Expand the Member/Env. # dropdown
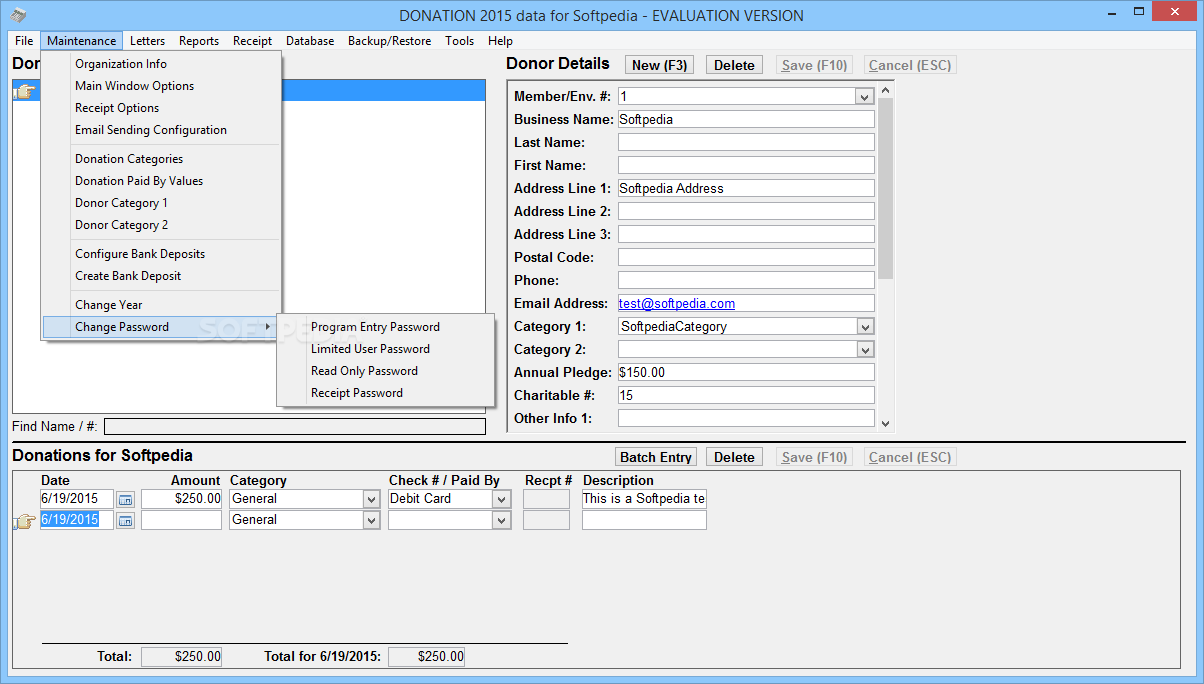The height and width of the screenshot is (684, 1204). 864,96
